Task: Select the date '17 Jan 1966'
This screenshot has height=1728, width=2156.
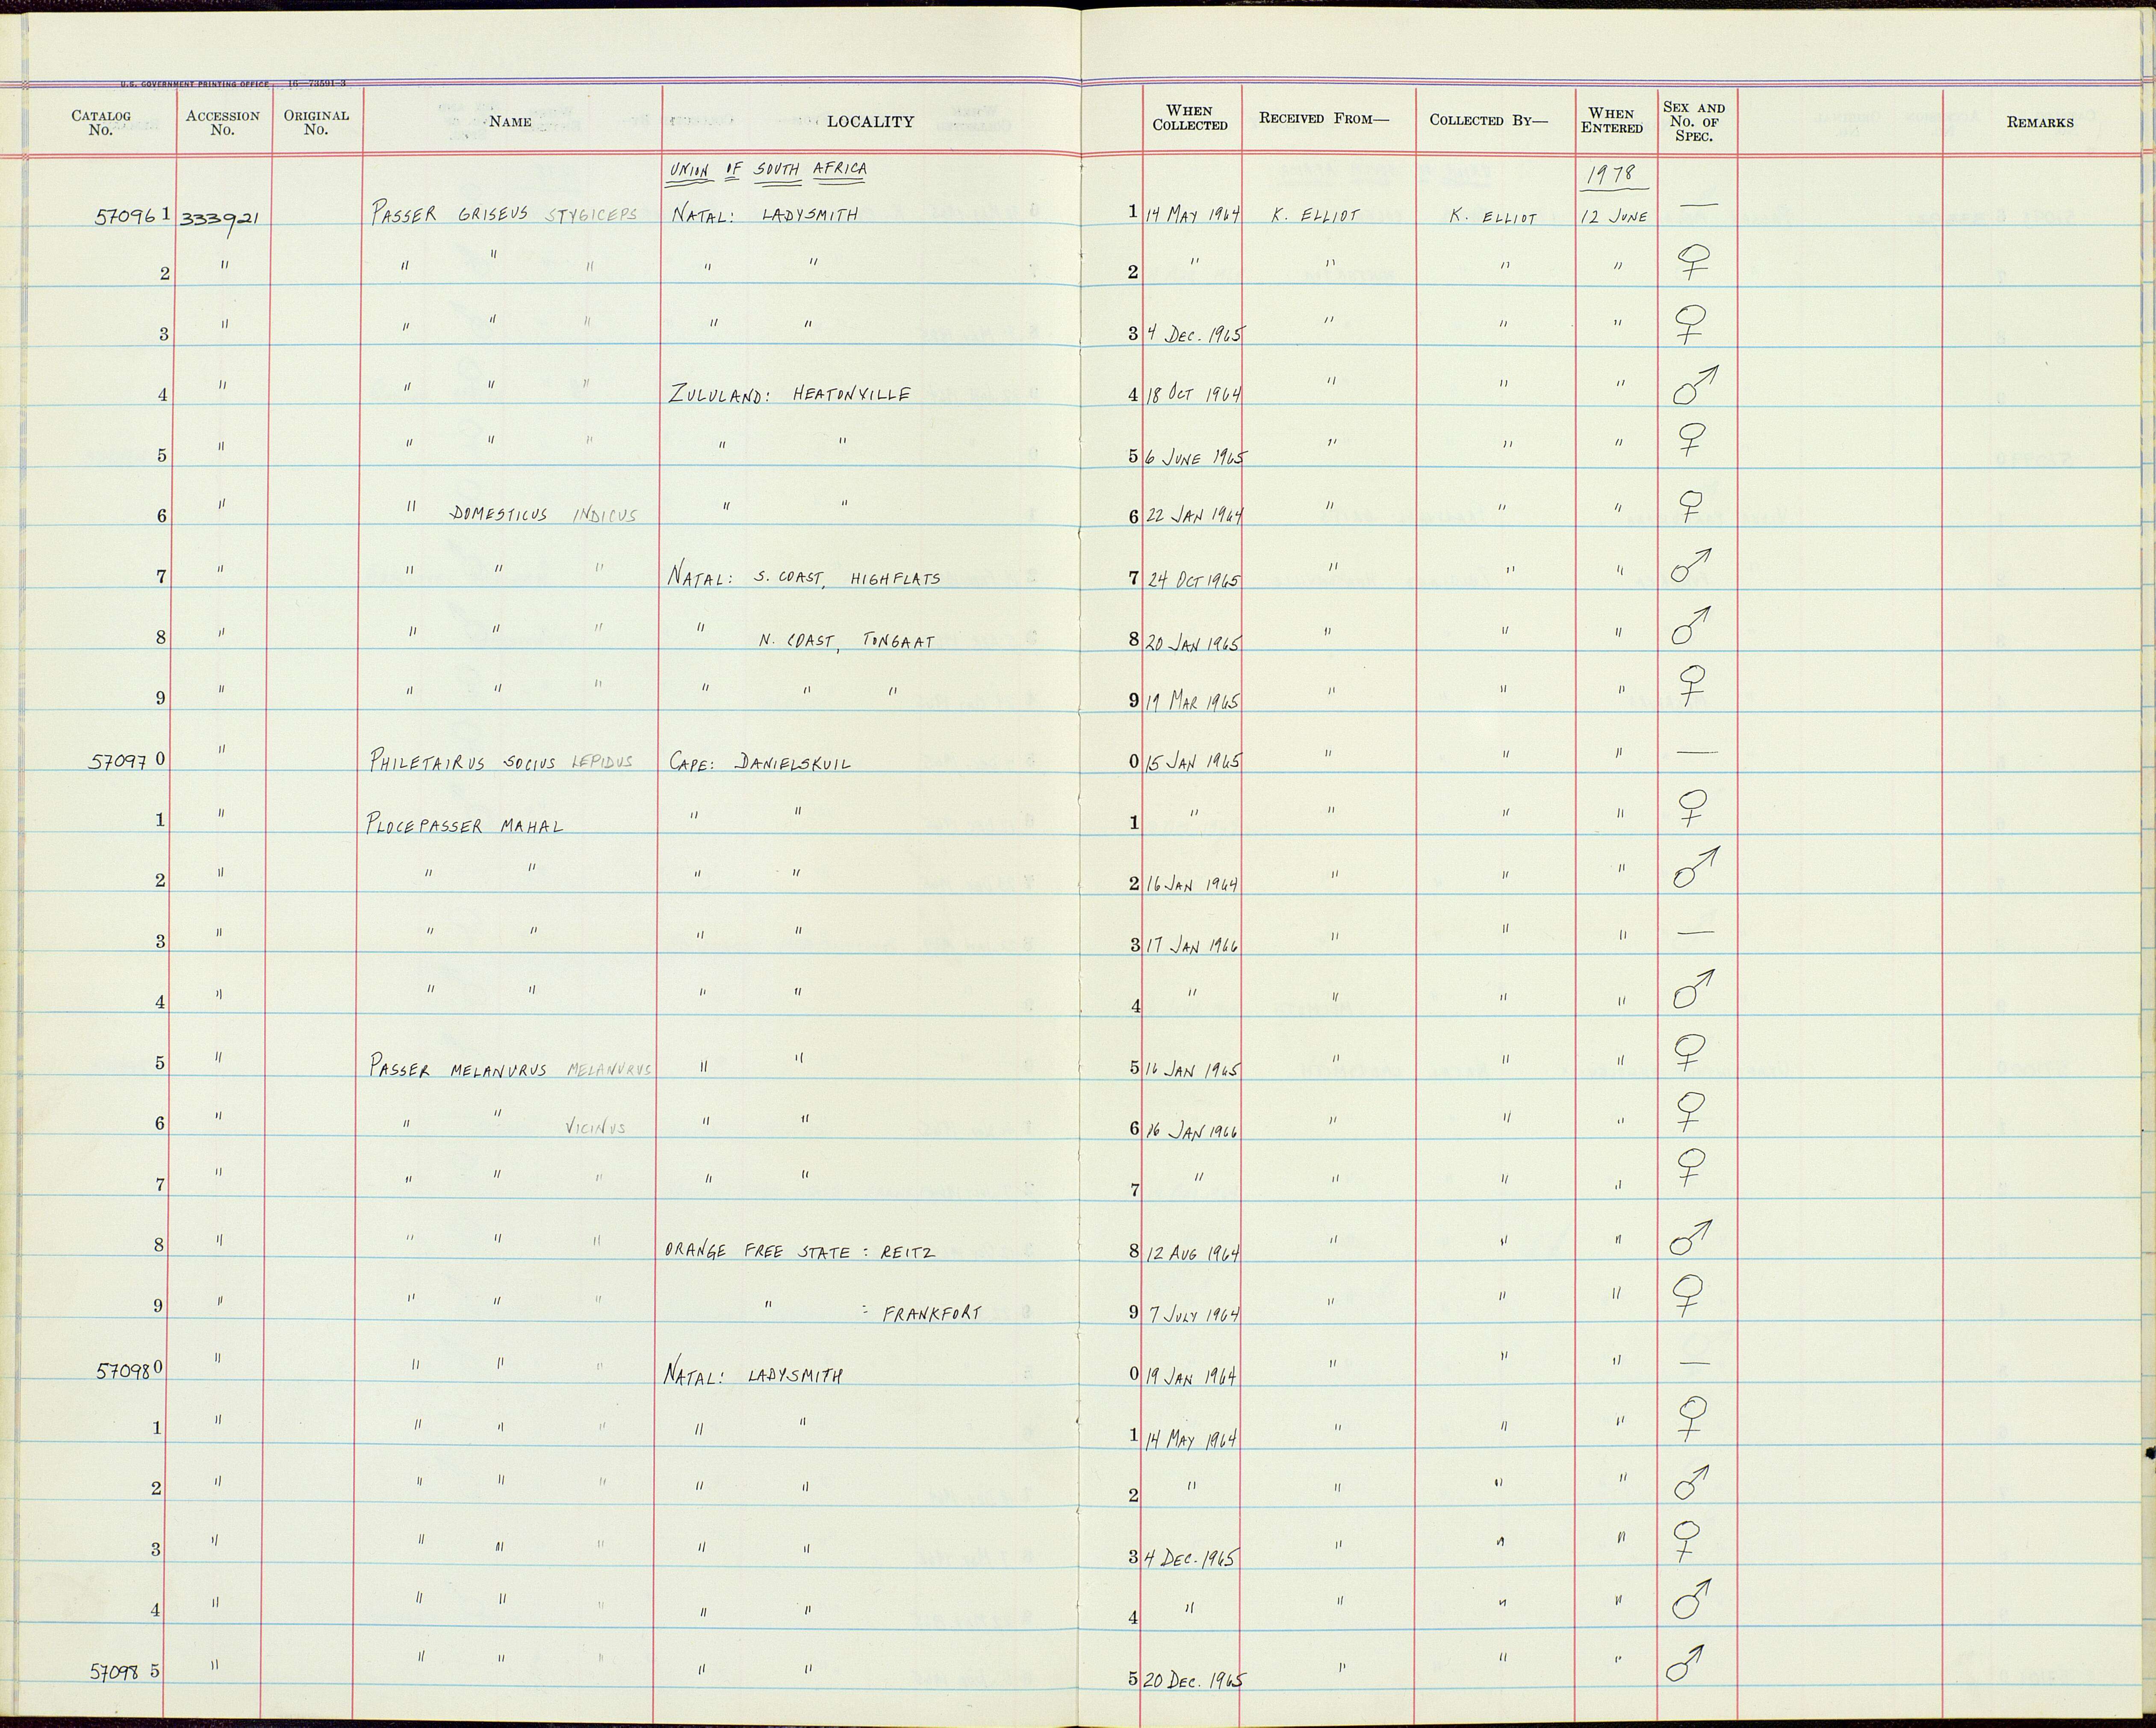Action: tap(1193, 945)
